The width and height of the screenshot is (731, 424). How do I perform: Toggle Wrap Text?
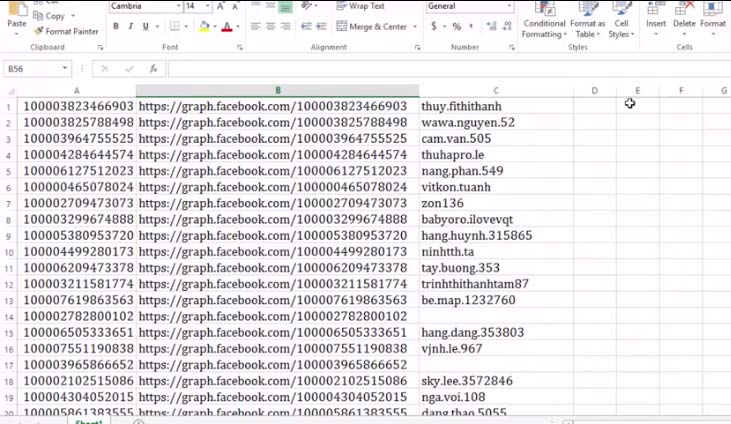click(x=360, y=6)
